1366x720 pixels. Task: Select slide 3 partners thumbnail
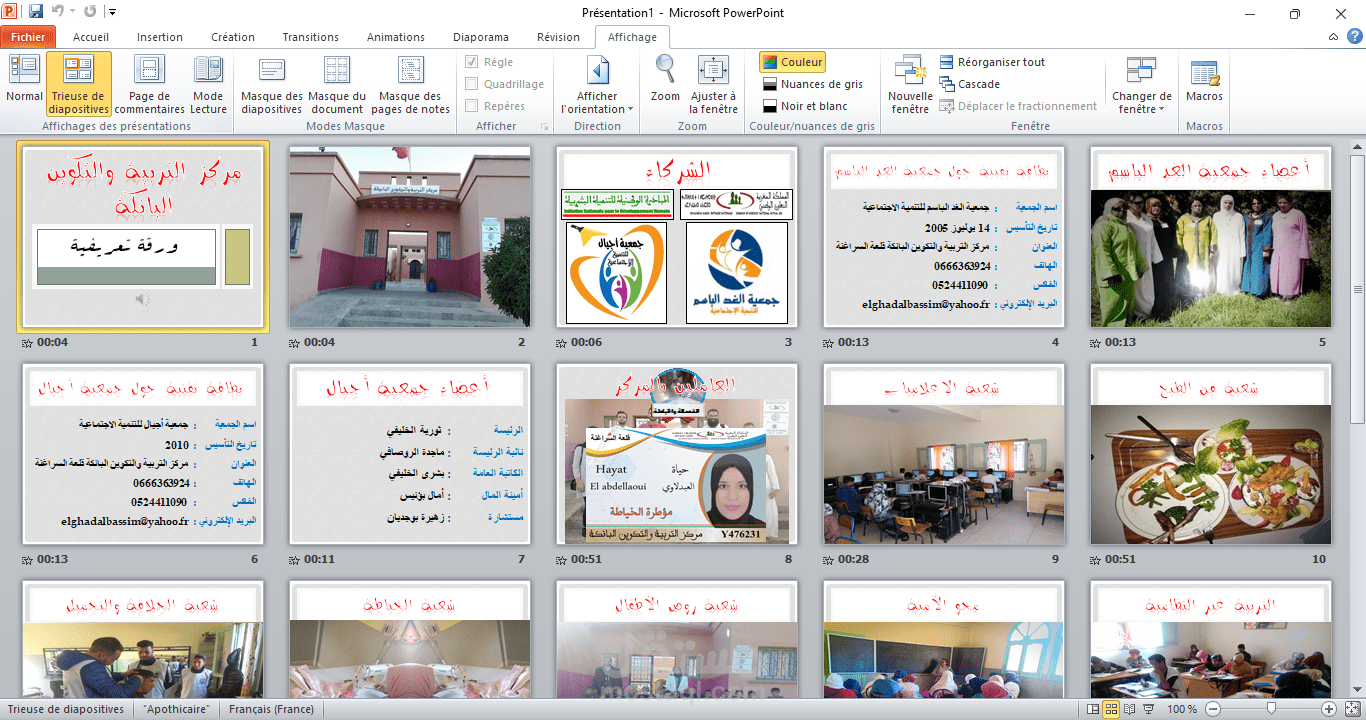(677, 237)
